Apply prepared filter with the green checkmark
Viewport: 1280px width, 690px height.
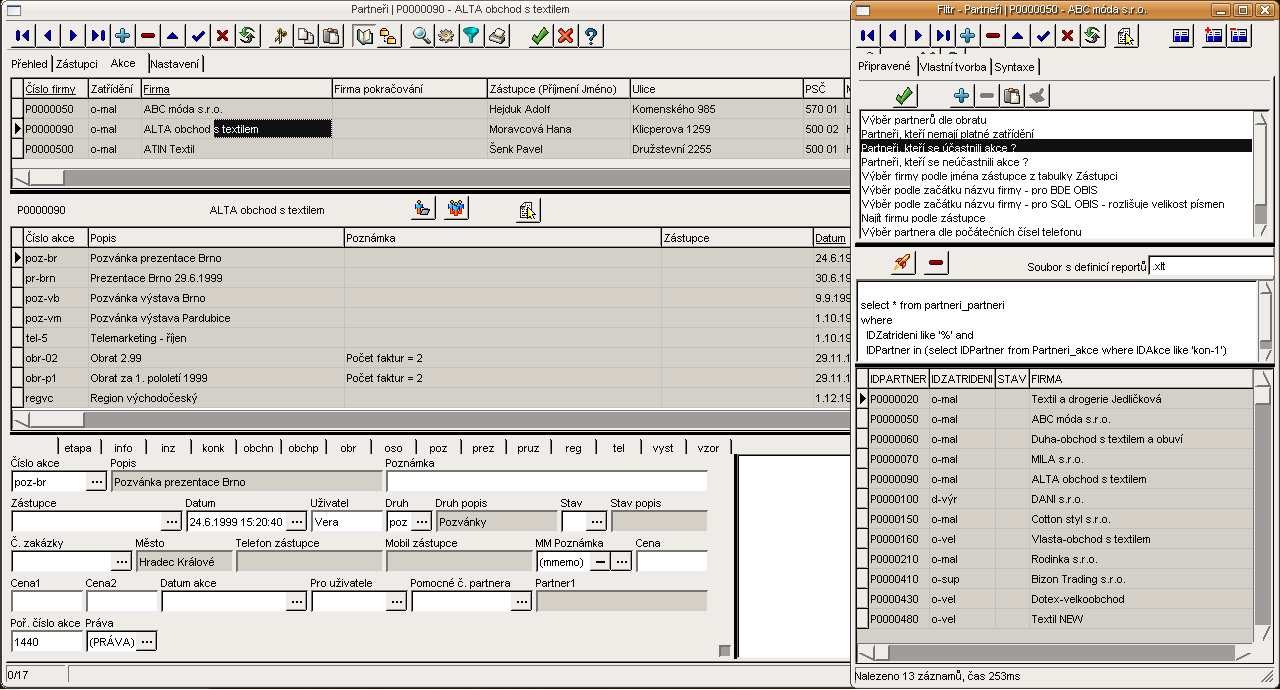(905, 96)
